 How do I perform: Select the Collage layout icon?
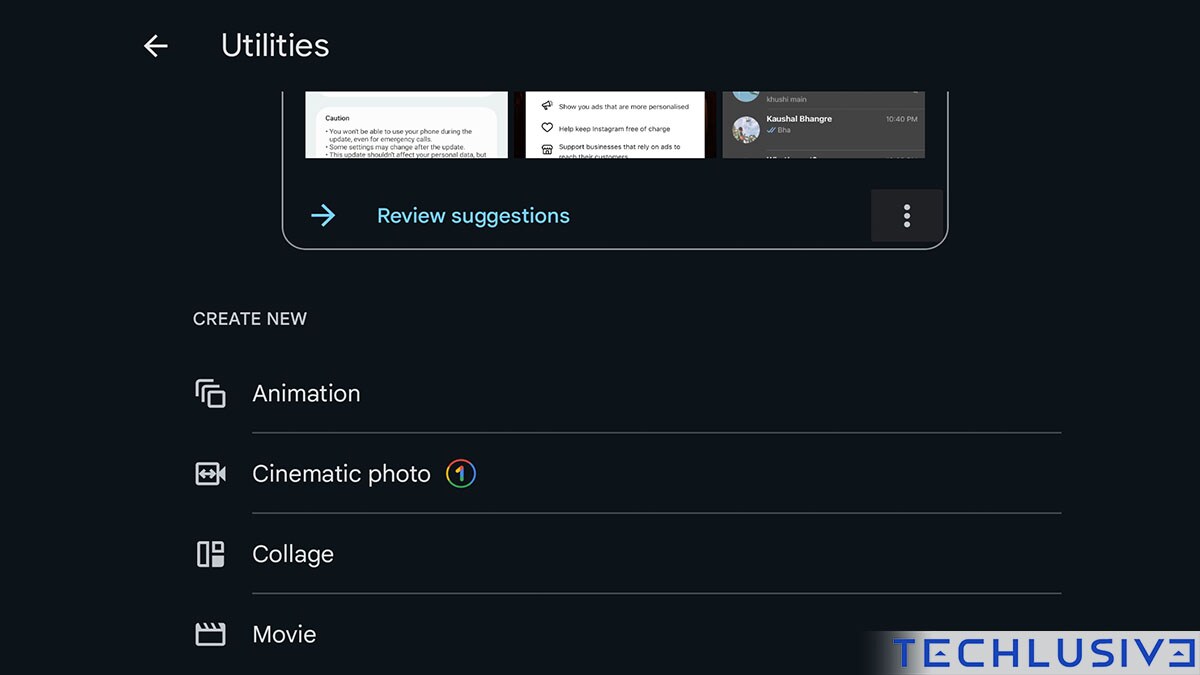click(x=210, y=554)
